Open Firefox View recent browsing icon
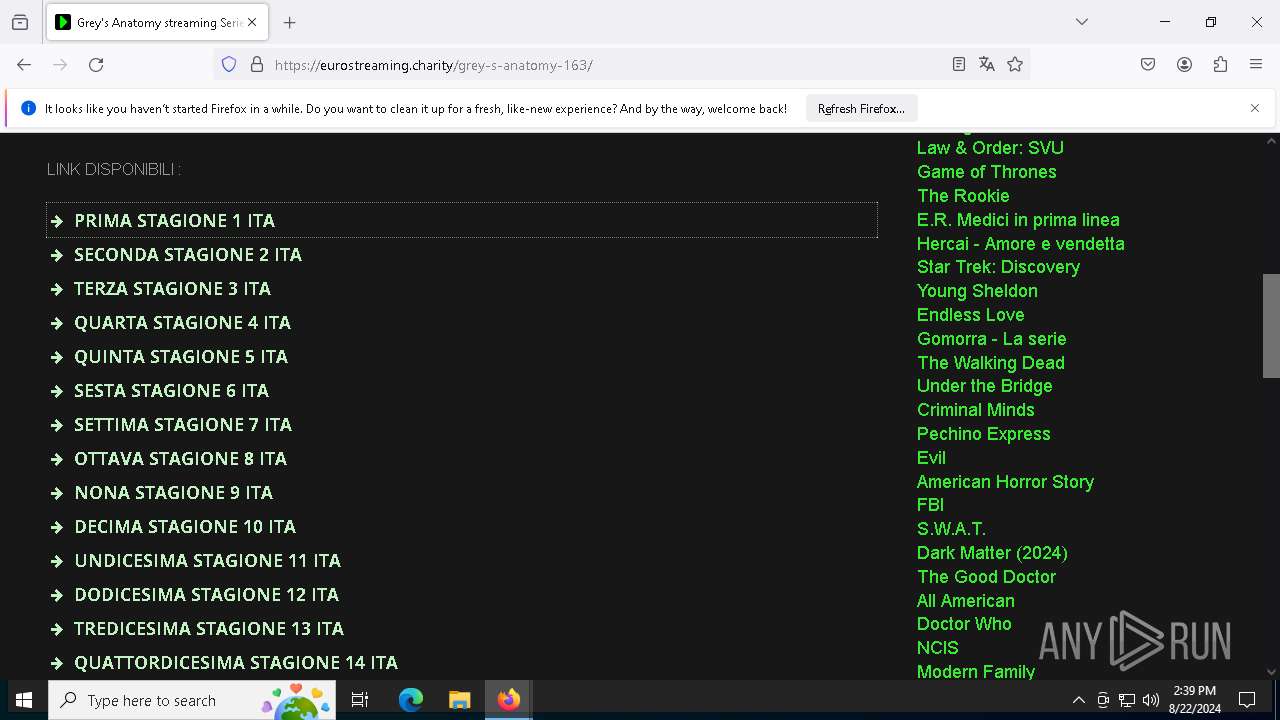The image size is (1280, 720). coord(20,22)
